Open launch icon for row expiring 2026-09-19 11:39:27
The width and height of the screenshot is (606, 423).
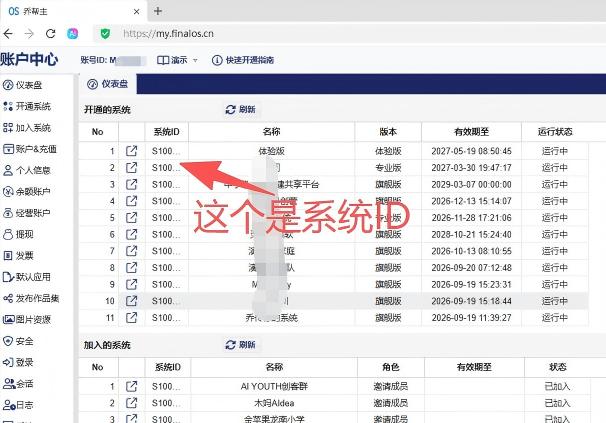click(131, 317)
